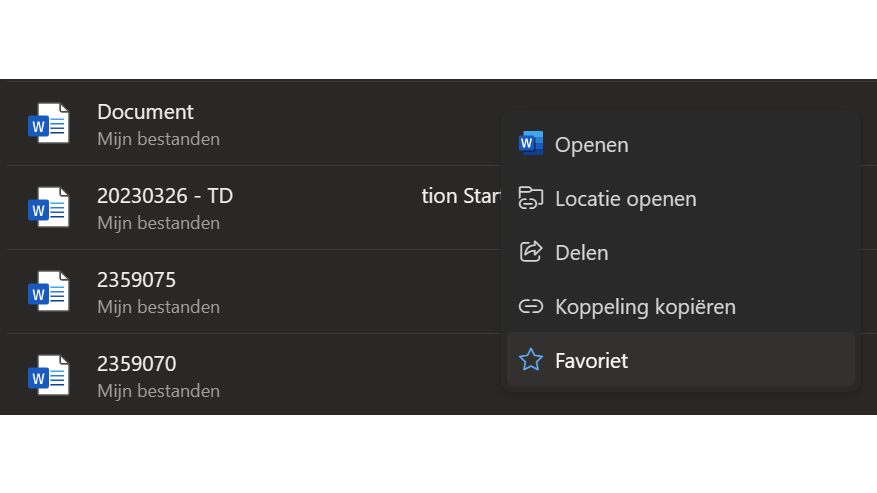Select Koppeling kopiëren option

coord(645,307)
